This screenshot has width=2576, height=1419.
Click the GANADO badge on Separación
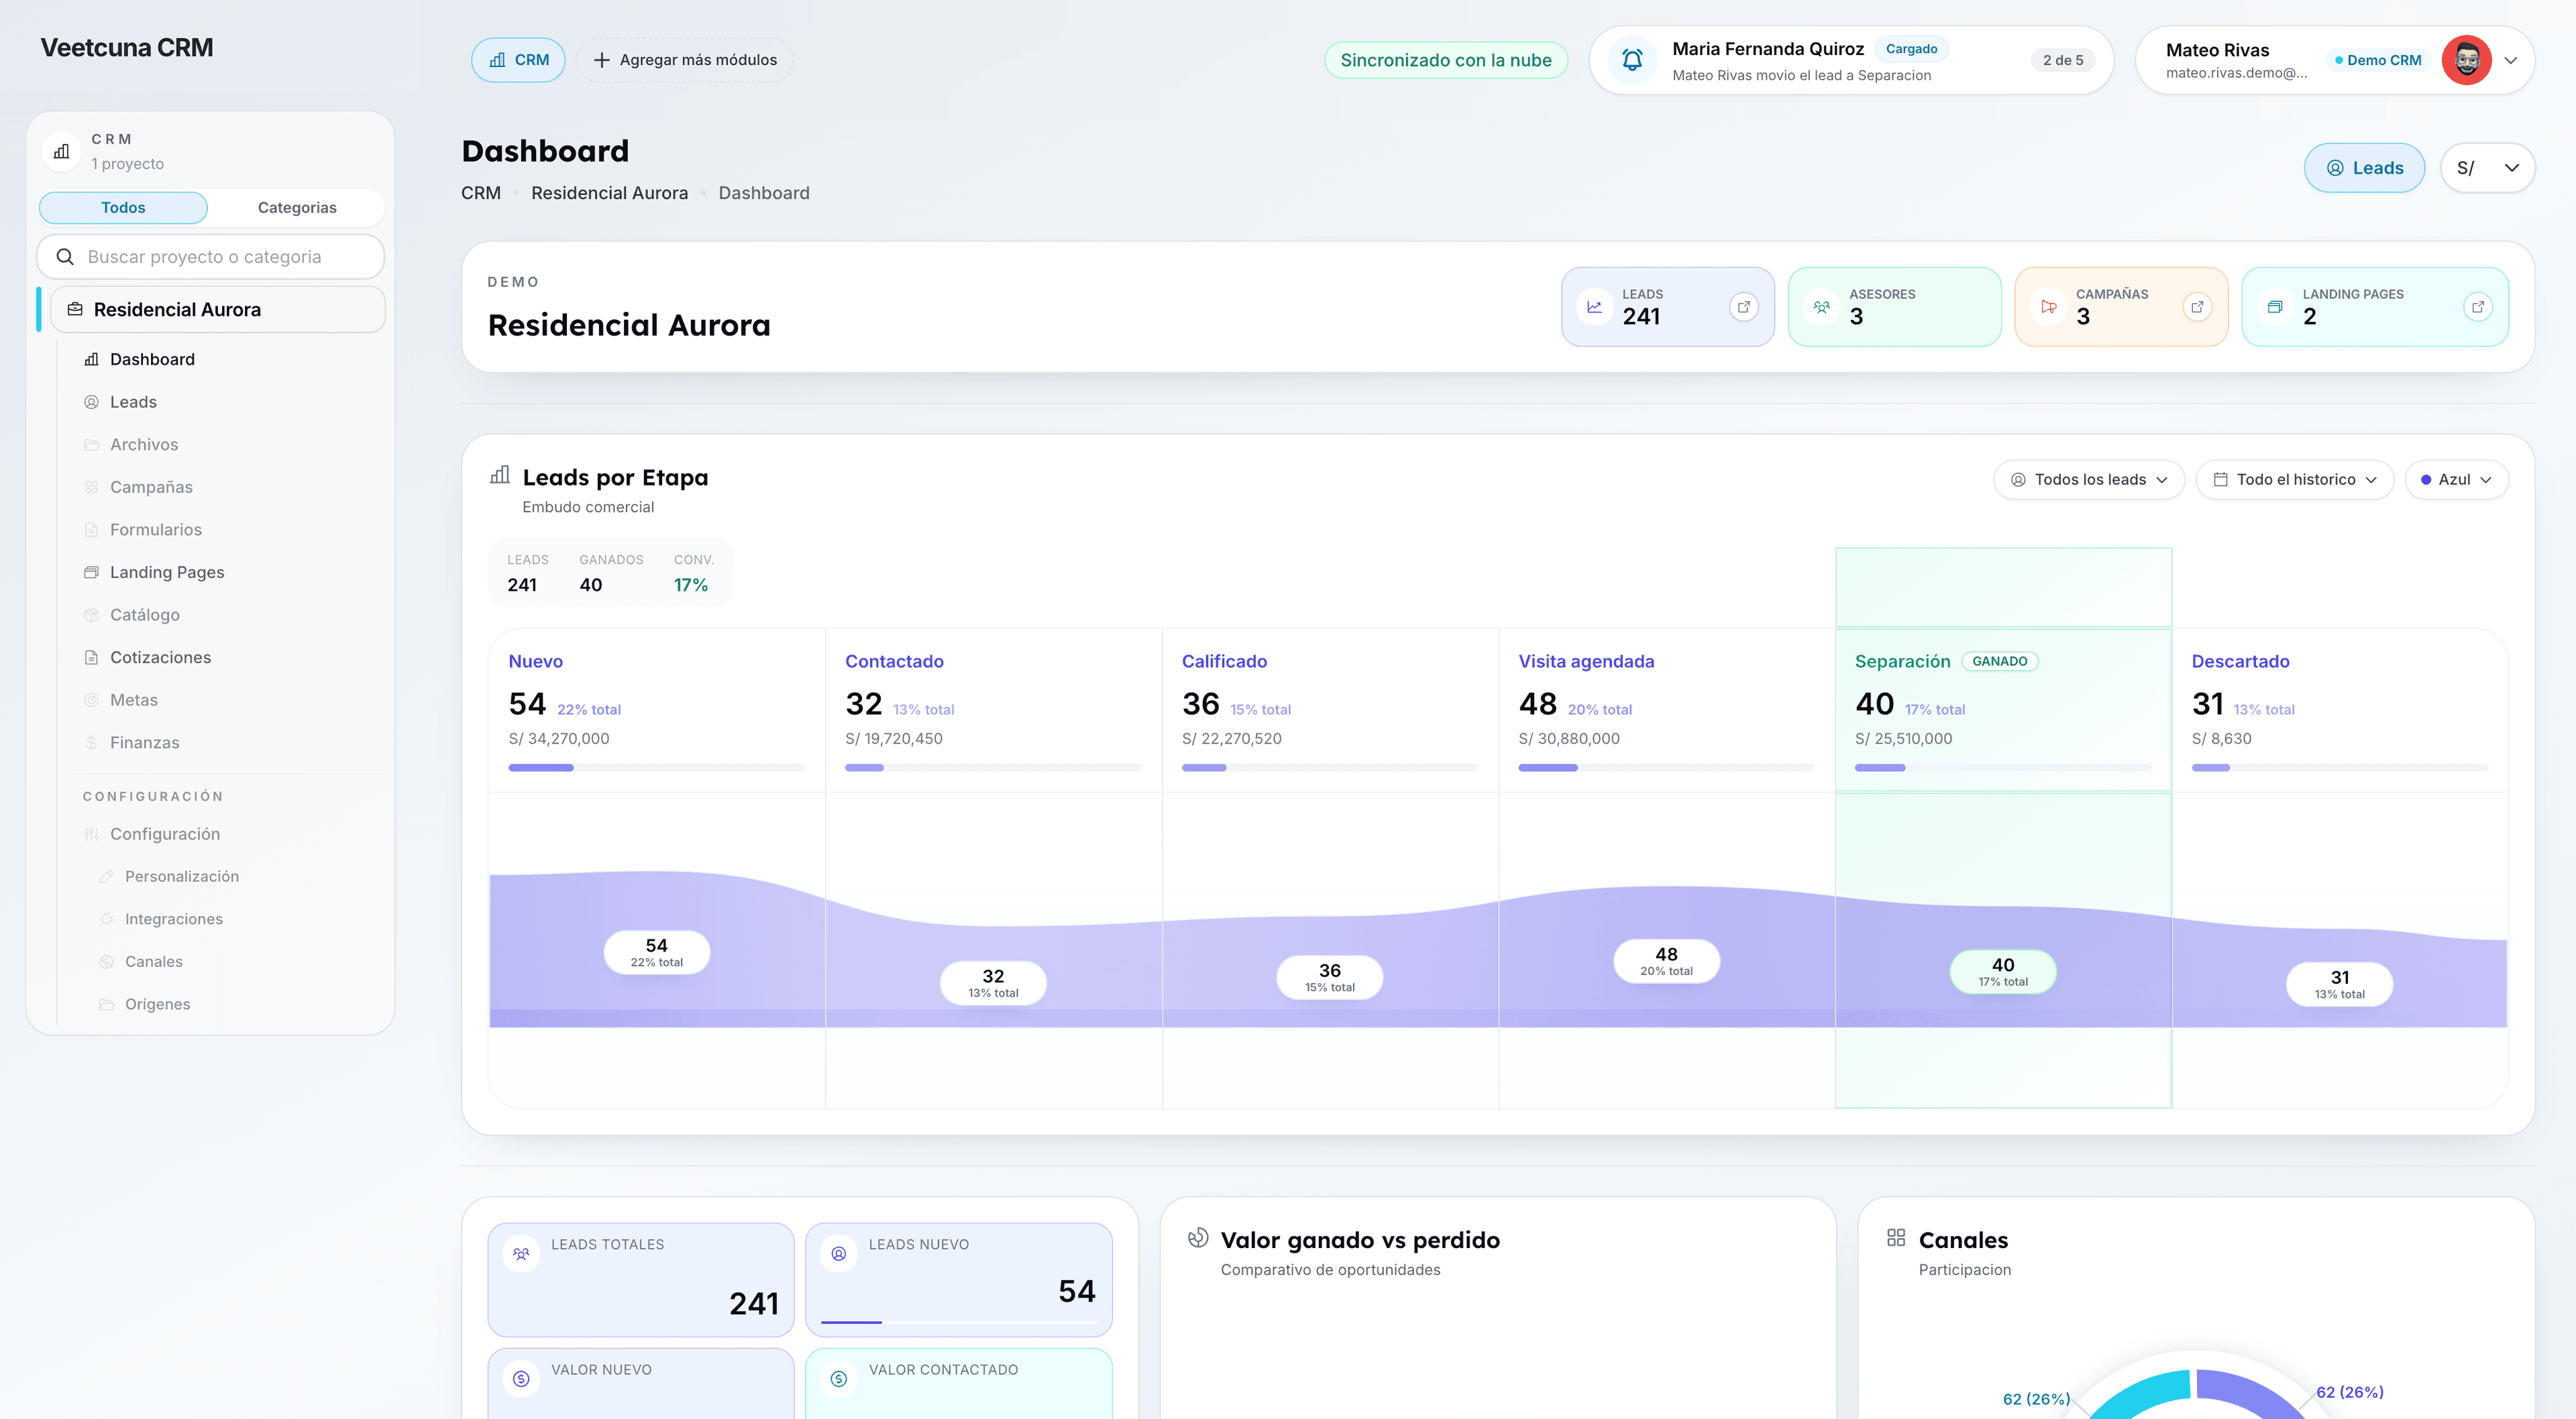(2000, 661)
